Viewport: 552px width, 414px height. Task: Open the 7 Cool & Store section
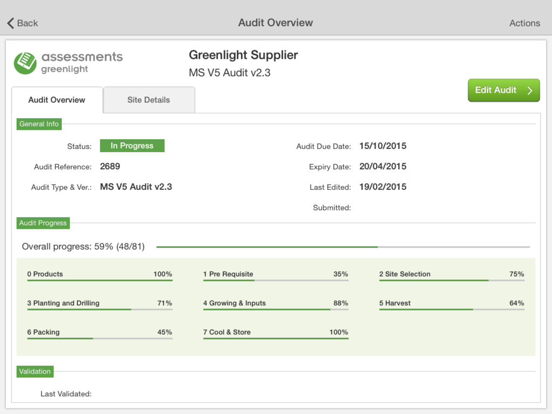[x=276, y=334]
